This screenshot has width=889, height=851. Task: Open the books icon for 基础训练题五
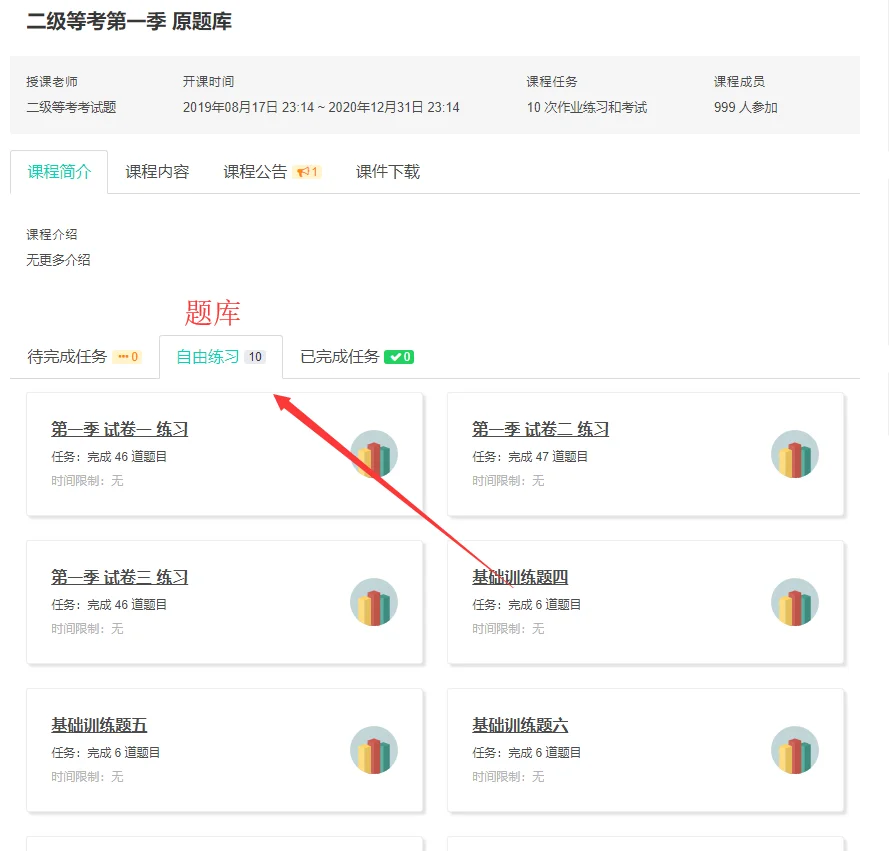[374, 750]
